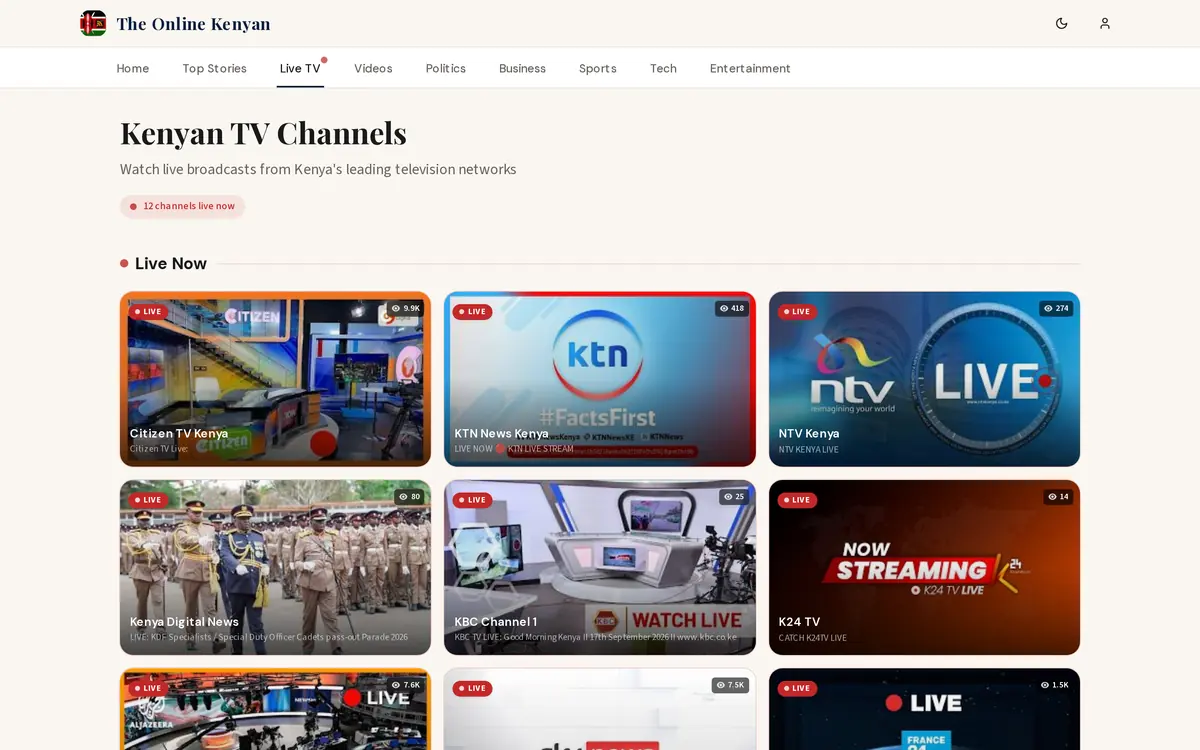Click the NTV Kenya channel title
Image resolution: width=1200 pixels, height=750 pixels.
coord(809,434)
